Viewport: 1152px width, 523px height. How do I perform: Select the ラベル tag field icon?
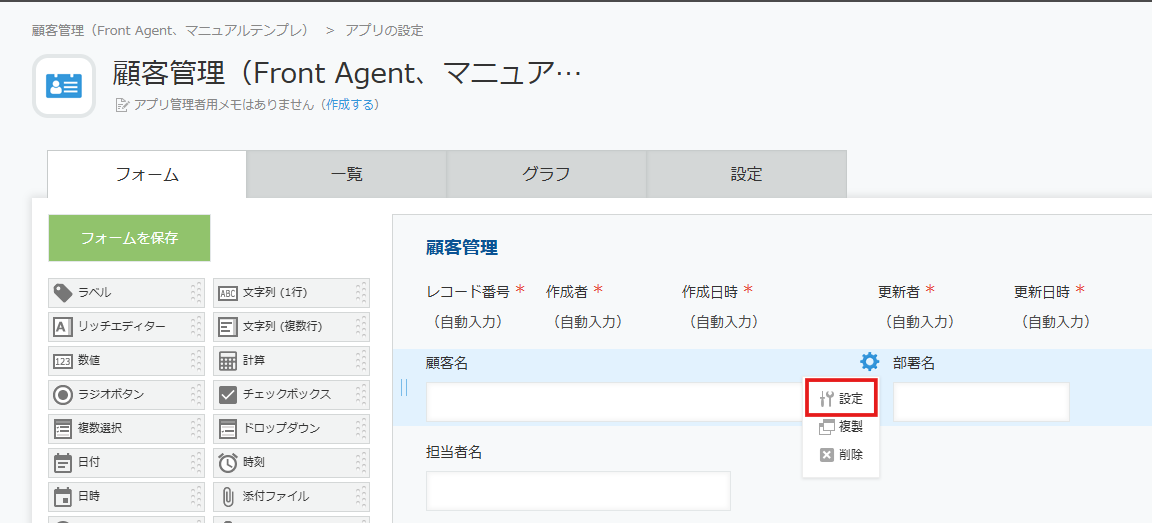(x=63, y=293)
